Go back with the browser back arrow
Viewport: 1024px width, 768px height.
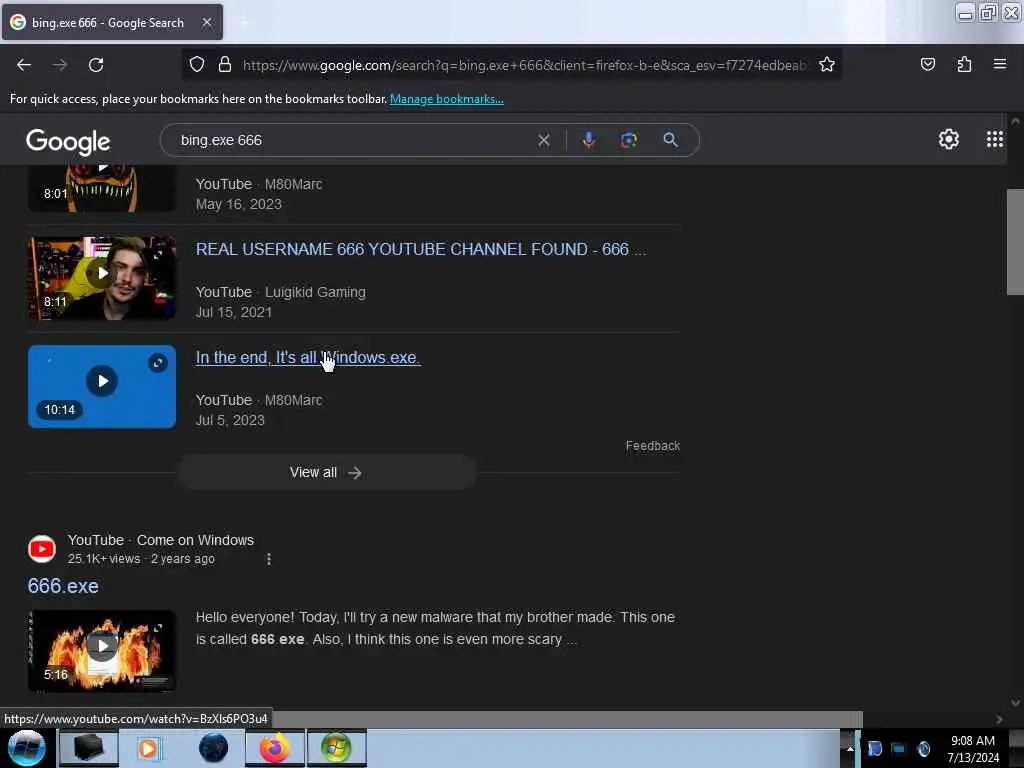click(x=24, y=65)
